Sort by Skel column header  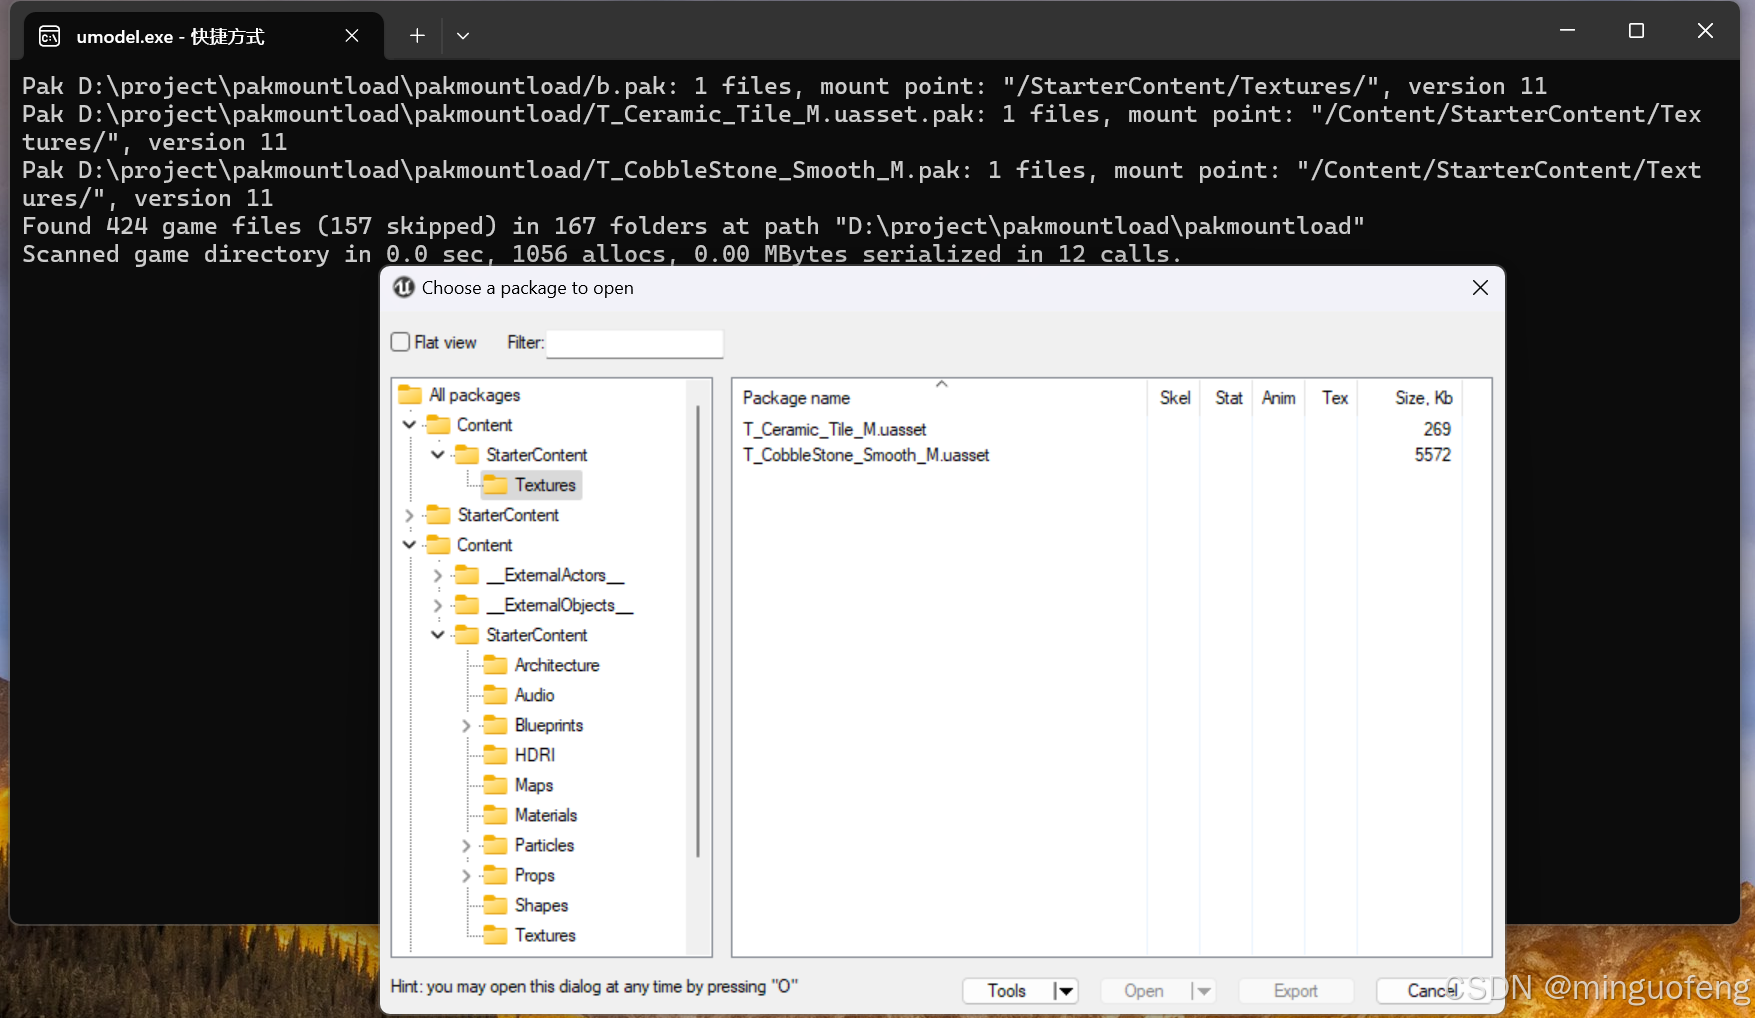click(x=1175, y=398)
